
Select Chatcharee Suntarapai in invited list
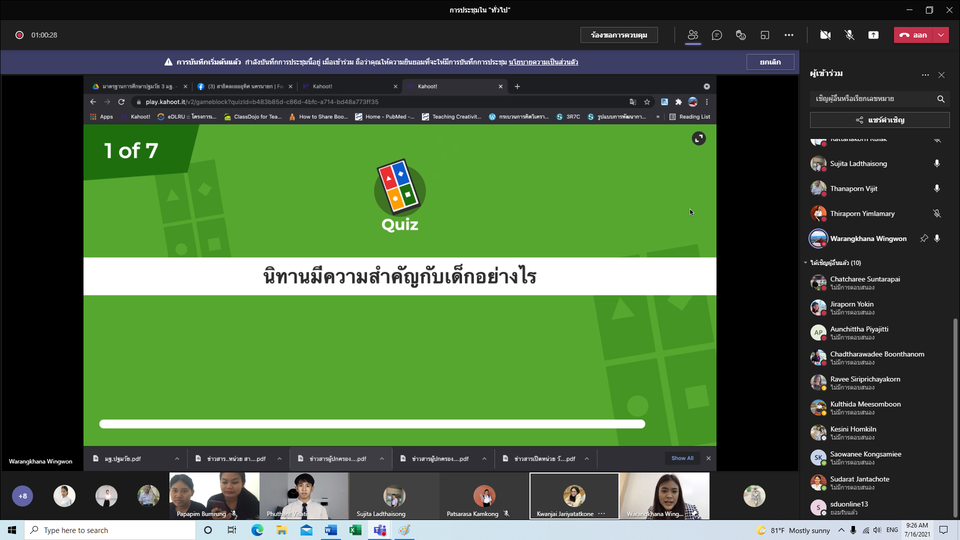click(879, 282)
